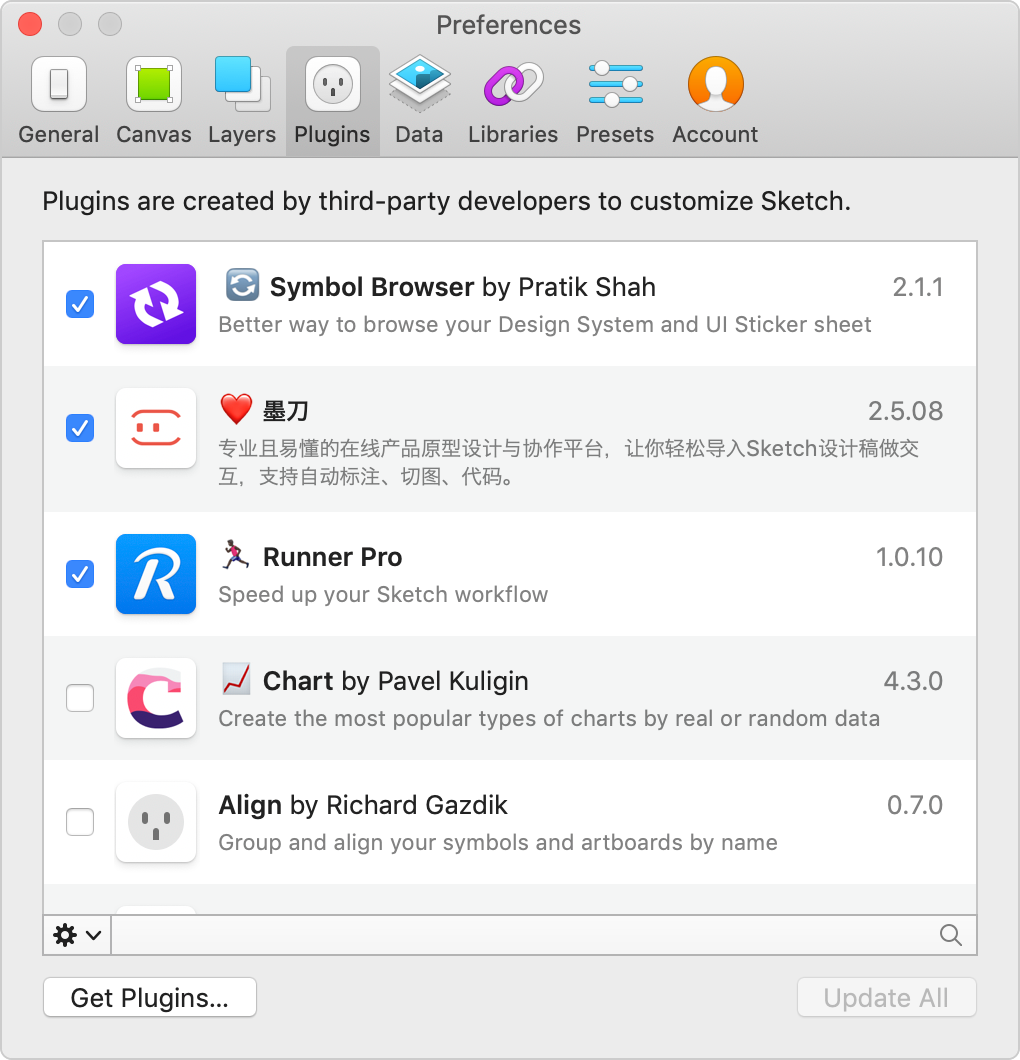
Task: Click the sync emoji beside Symbol Browser
Action: 242,285
